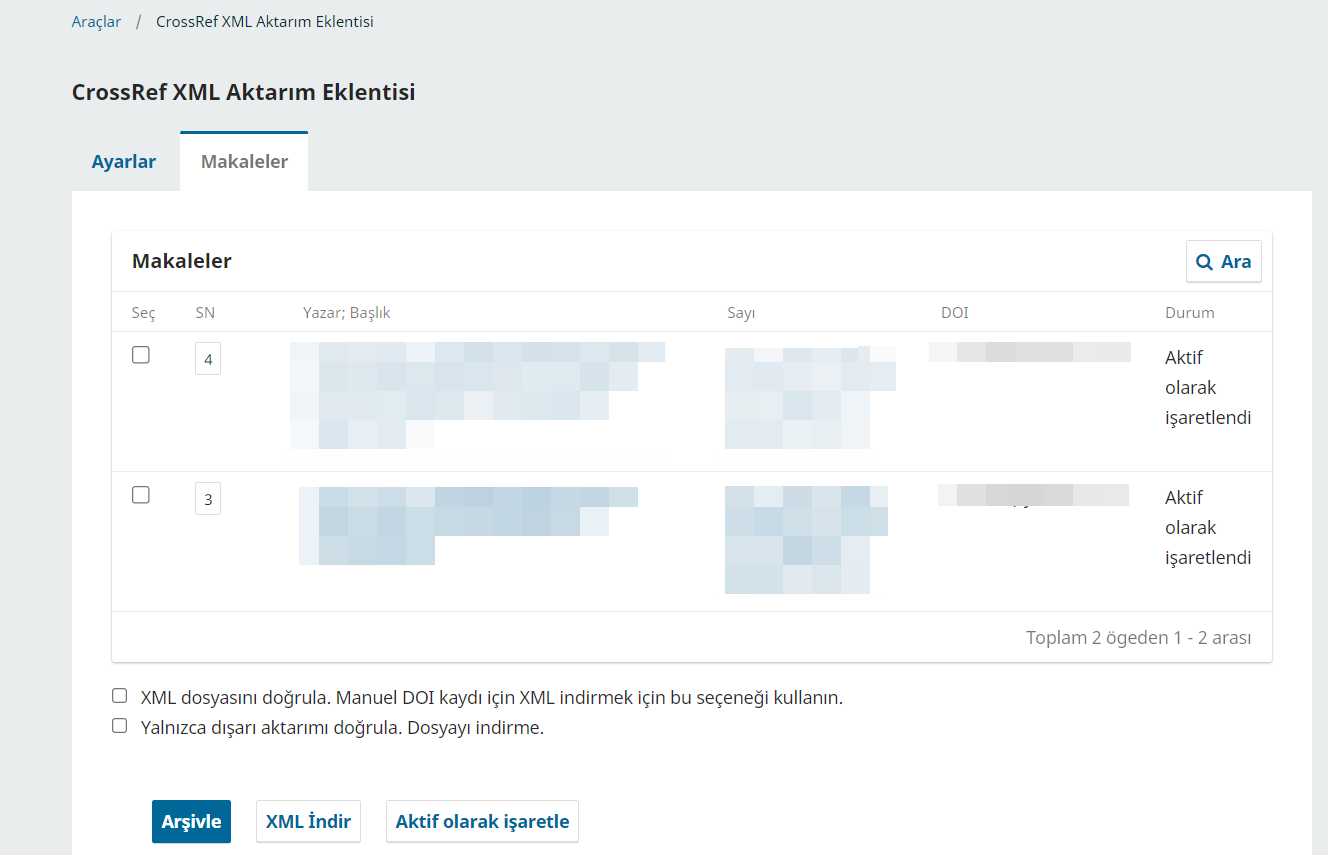Click the DOI of article 3
Viewport: 1328px width, 855px height.
tap(1033, 495)
